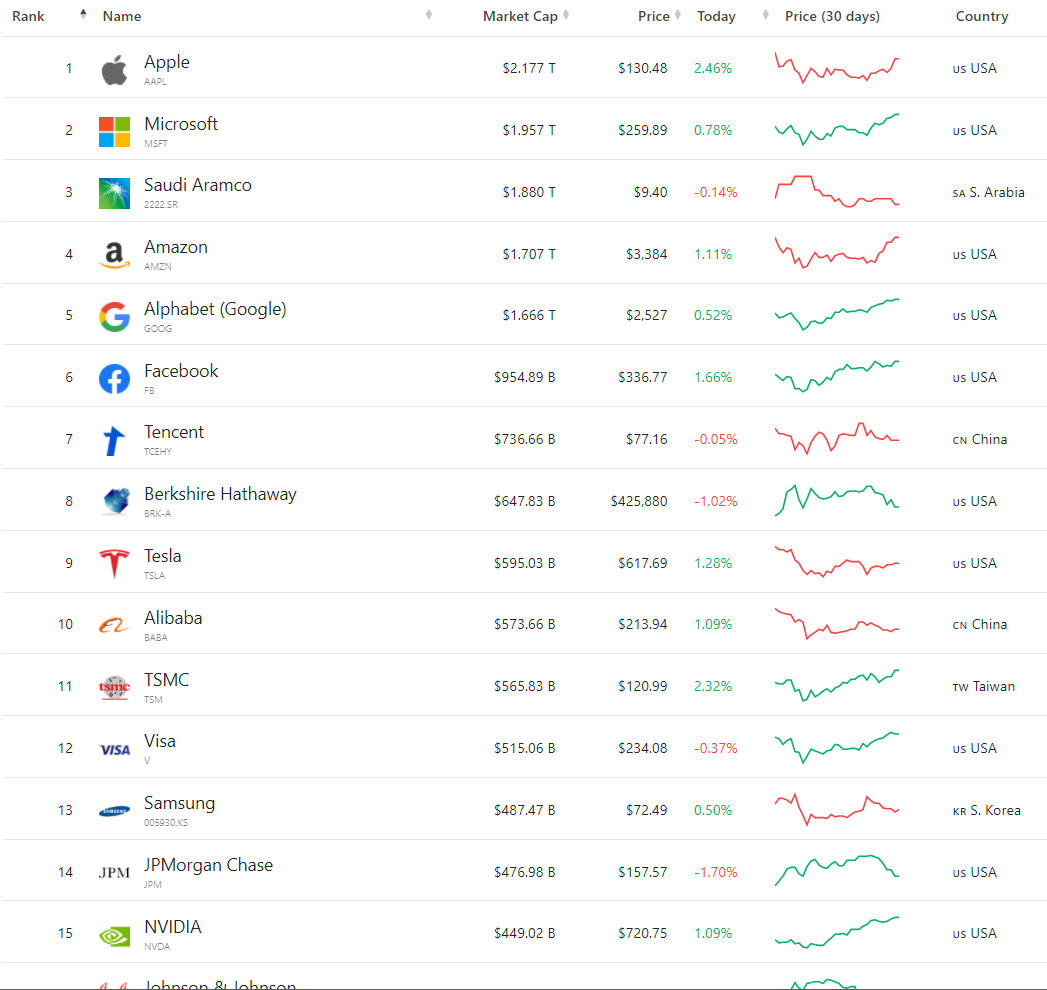Open the Tencent company link

click(x=174, y=432)
